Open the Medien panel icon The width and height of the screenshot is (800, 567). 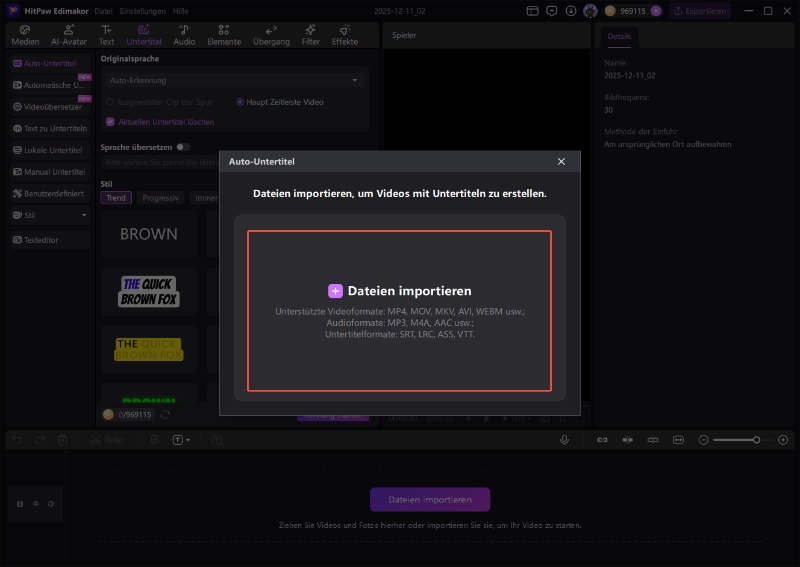(25, 30)
